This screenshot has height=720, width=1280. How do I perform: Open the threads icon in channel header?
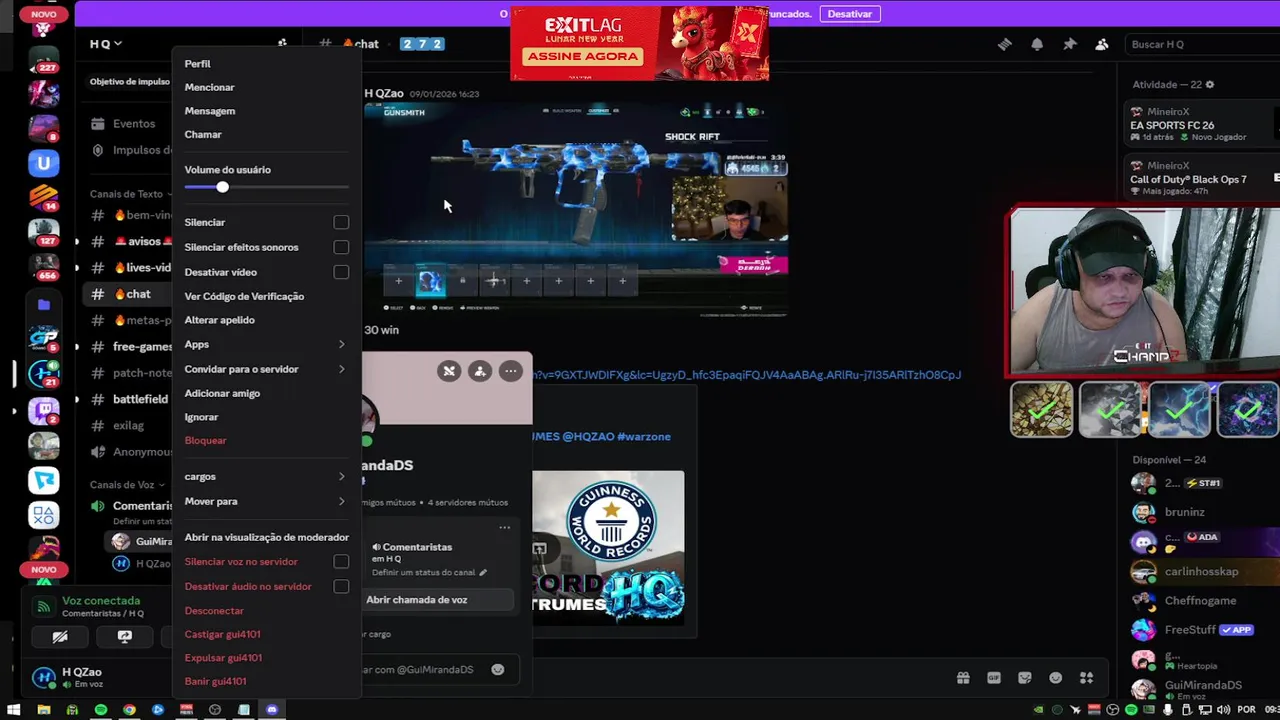pyautogui.click(x=1005, y=44)
